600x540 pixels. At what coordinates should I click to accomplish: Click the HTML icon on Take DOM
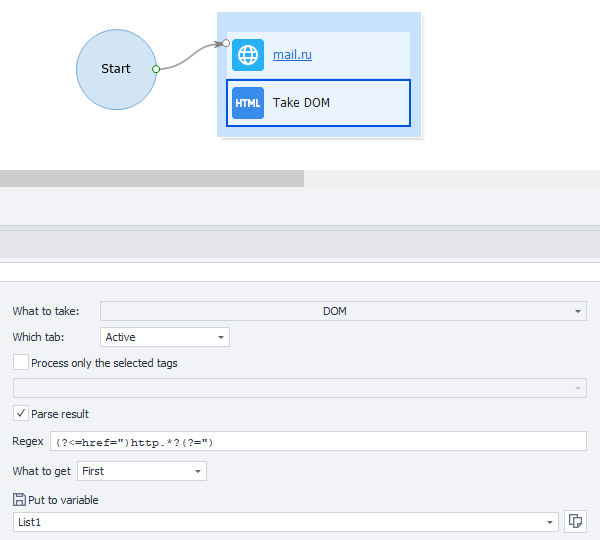pos(248,103)
